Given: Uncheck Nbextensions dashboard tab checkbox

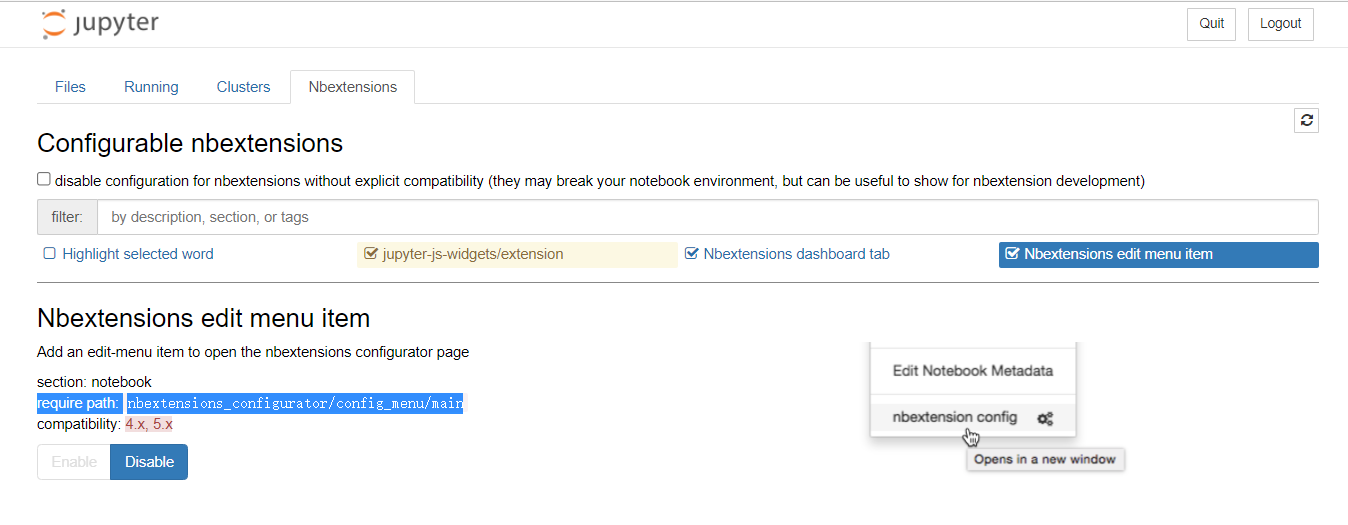Looking at the screenshot, I should 692,254.
